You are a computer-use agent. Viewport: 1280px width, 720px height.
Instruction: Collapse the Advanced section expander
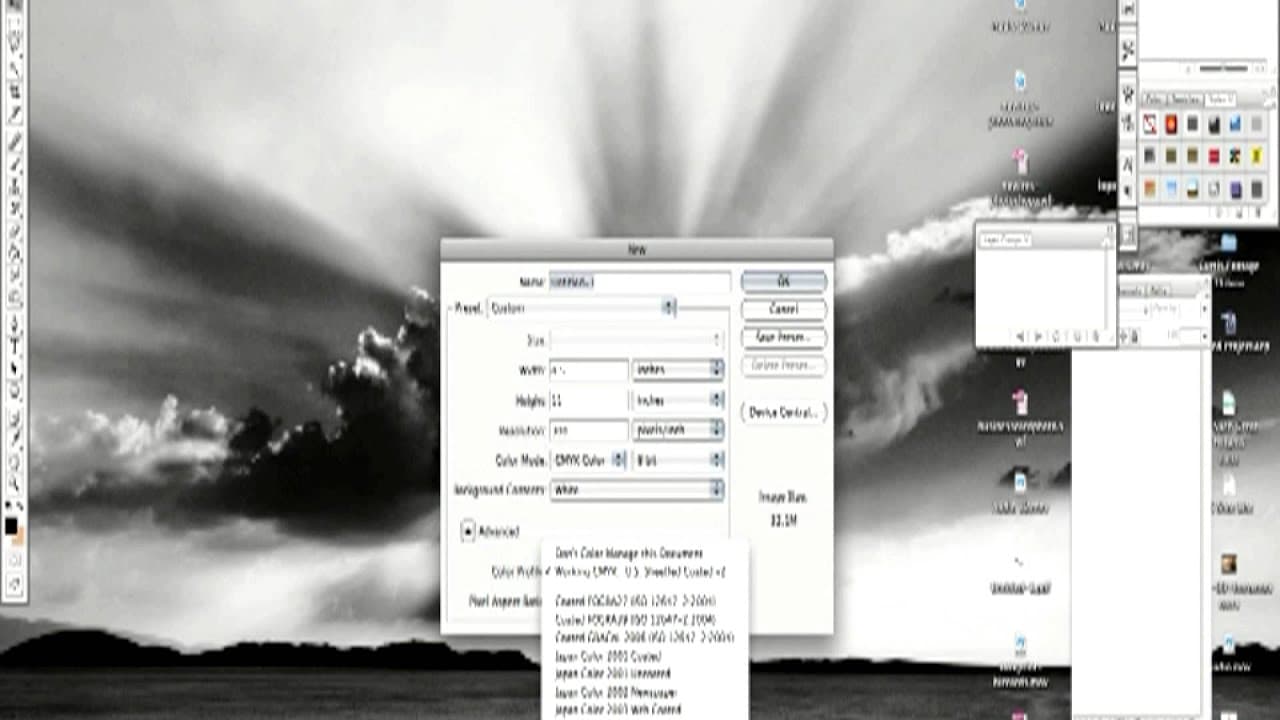click(467, 531)
